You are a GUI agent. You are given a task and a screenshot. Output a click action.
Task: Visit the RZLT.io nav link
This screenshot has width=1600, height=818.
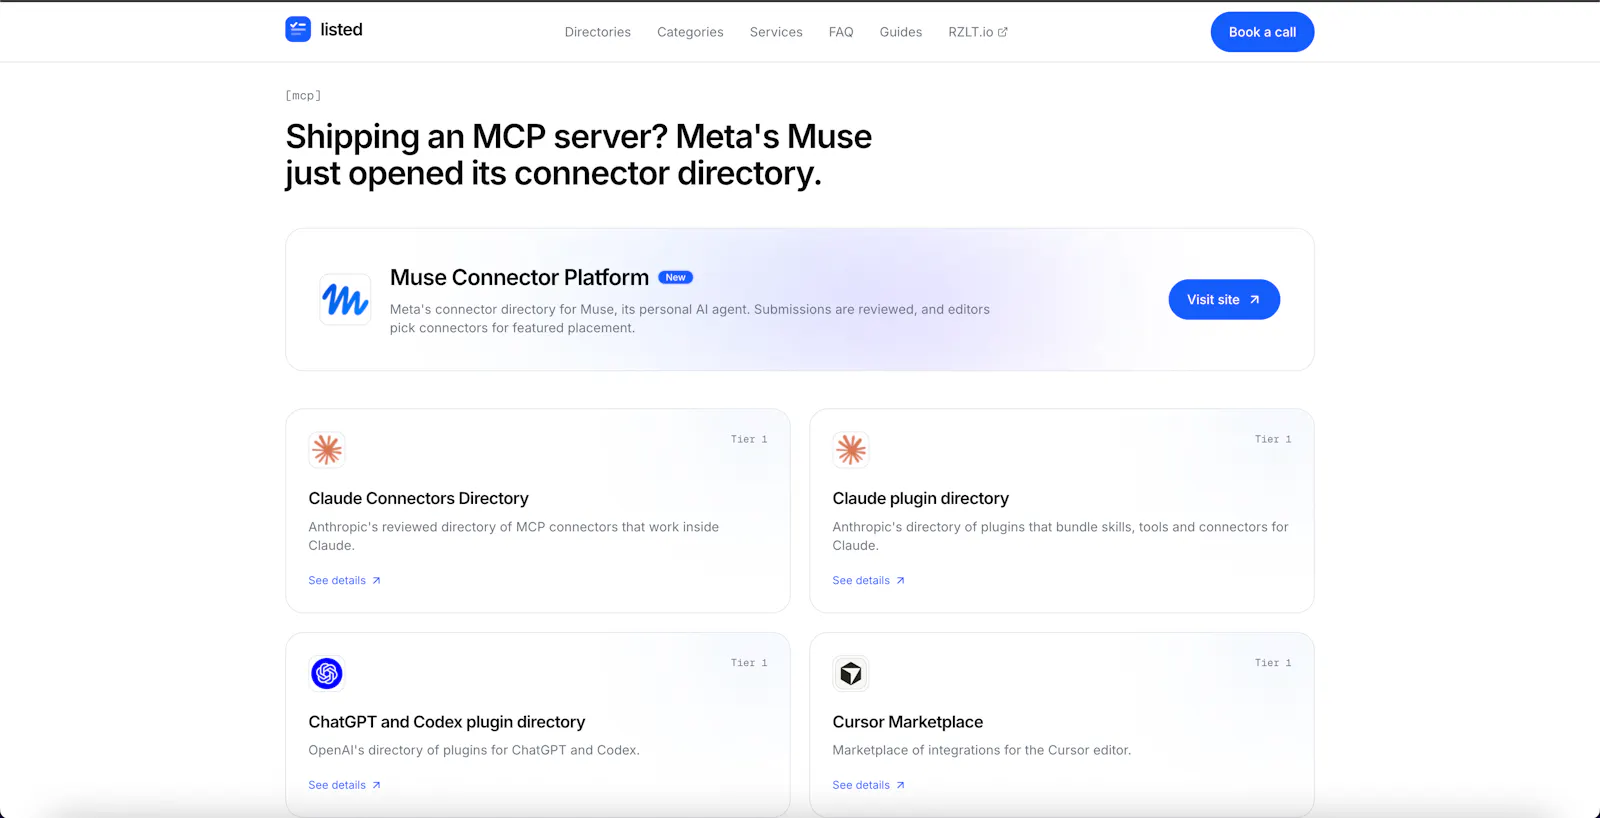coord(978,32)
